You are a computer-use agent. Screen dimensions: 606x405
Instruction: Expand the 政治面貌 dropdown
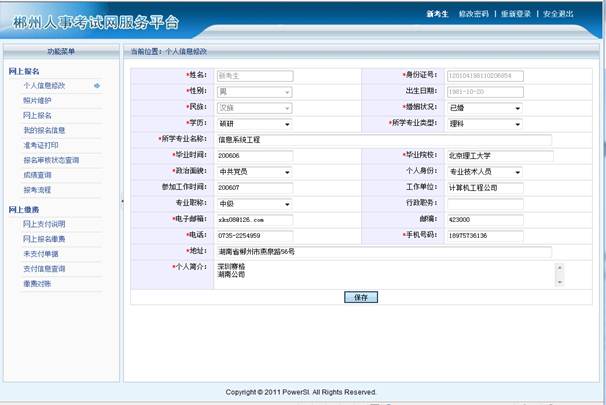point(287,172)
